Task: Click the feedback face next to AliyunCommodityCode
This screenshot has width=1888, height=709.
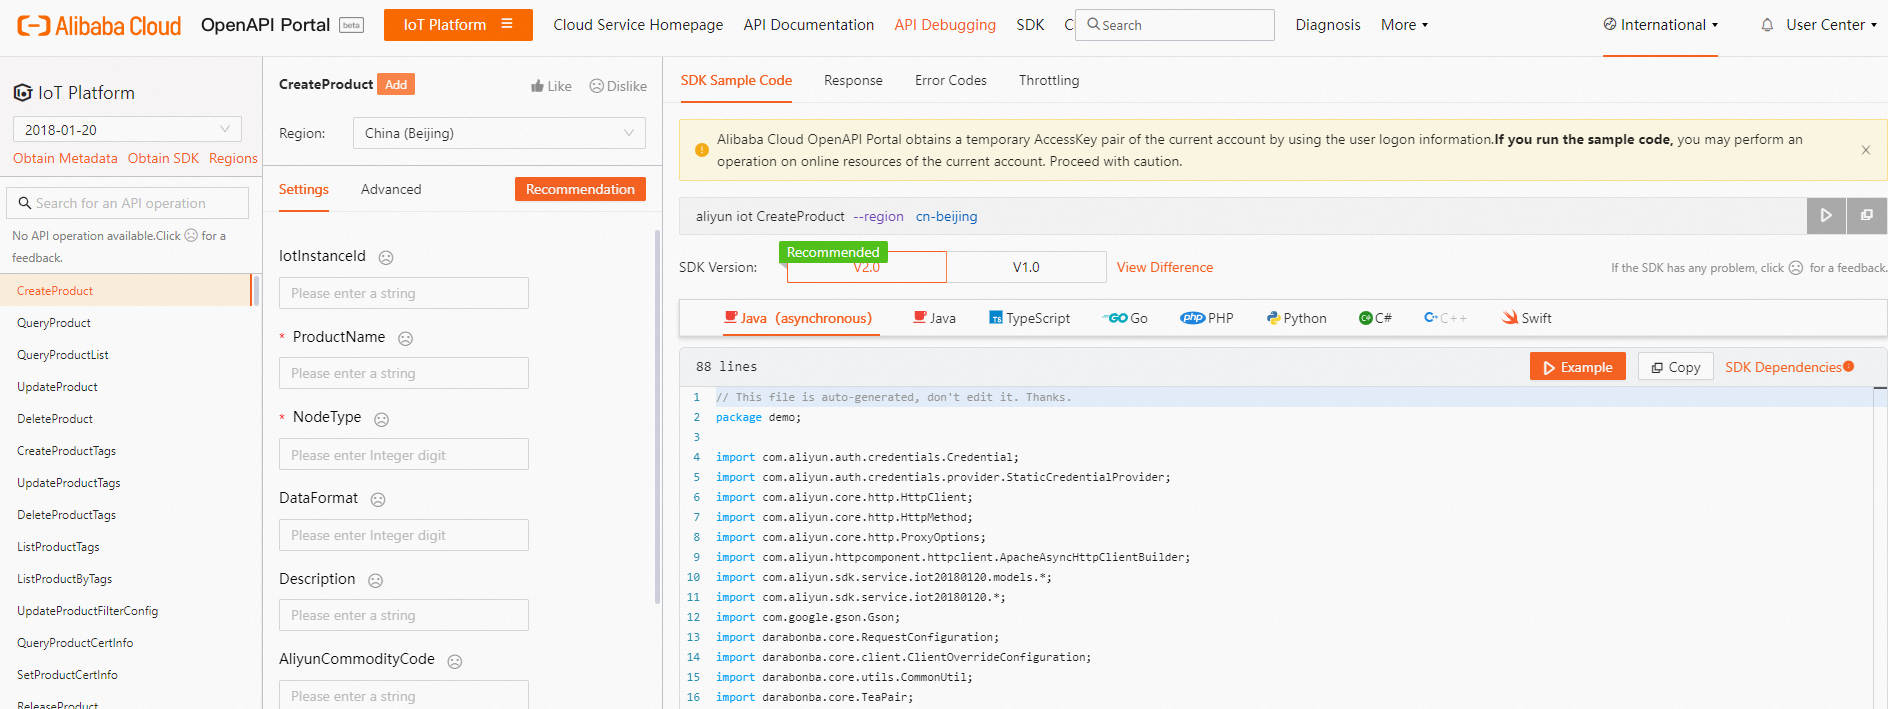Action: pyautogui.click(x=455, y=661)
